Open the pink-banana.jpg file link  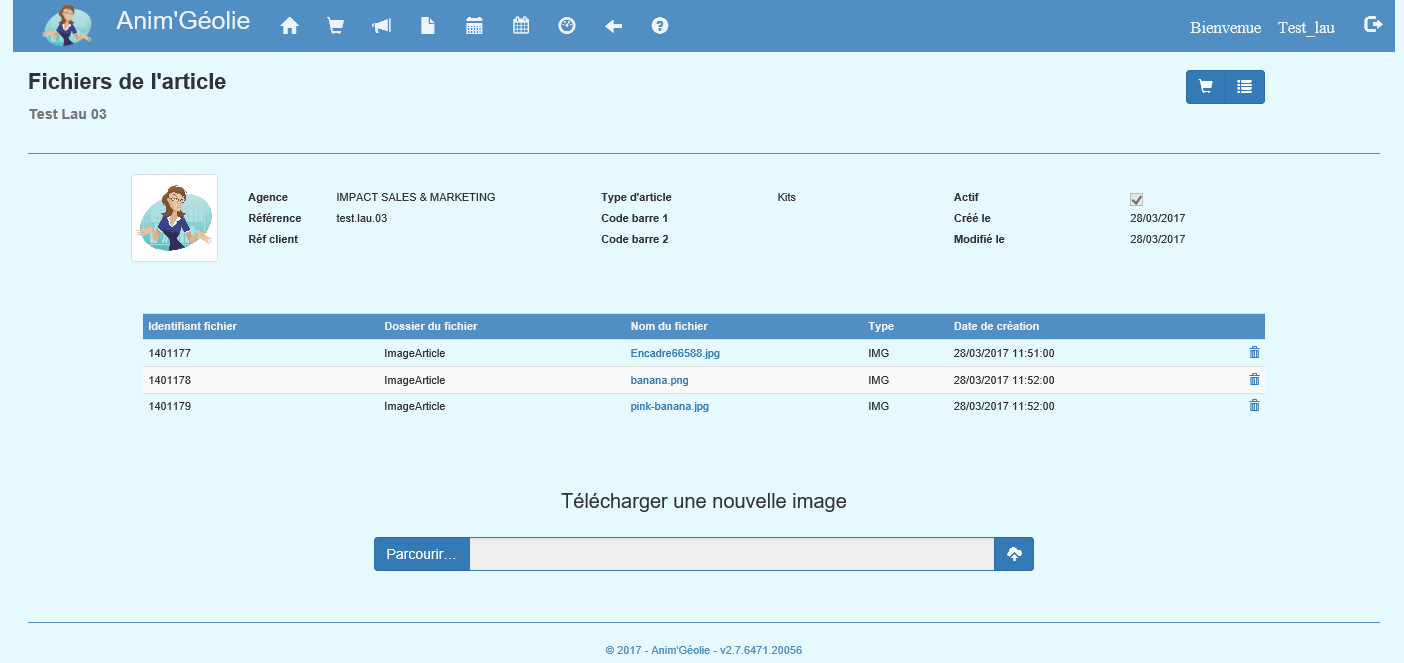669,407
